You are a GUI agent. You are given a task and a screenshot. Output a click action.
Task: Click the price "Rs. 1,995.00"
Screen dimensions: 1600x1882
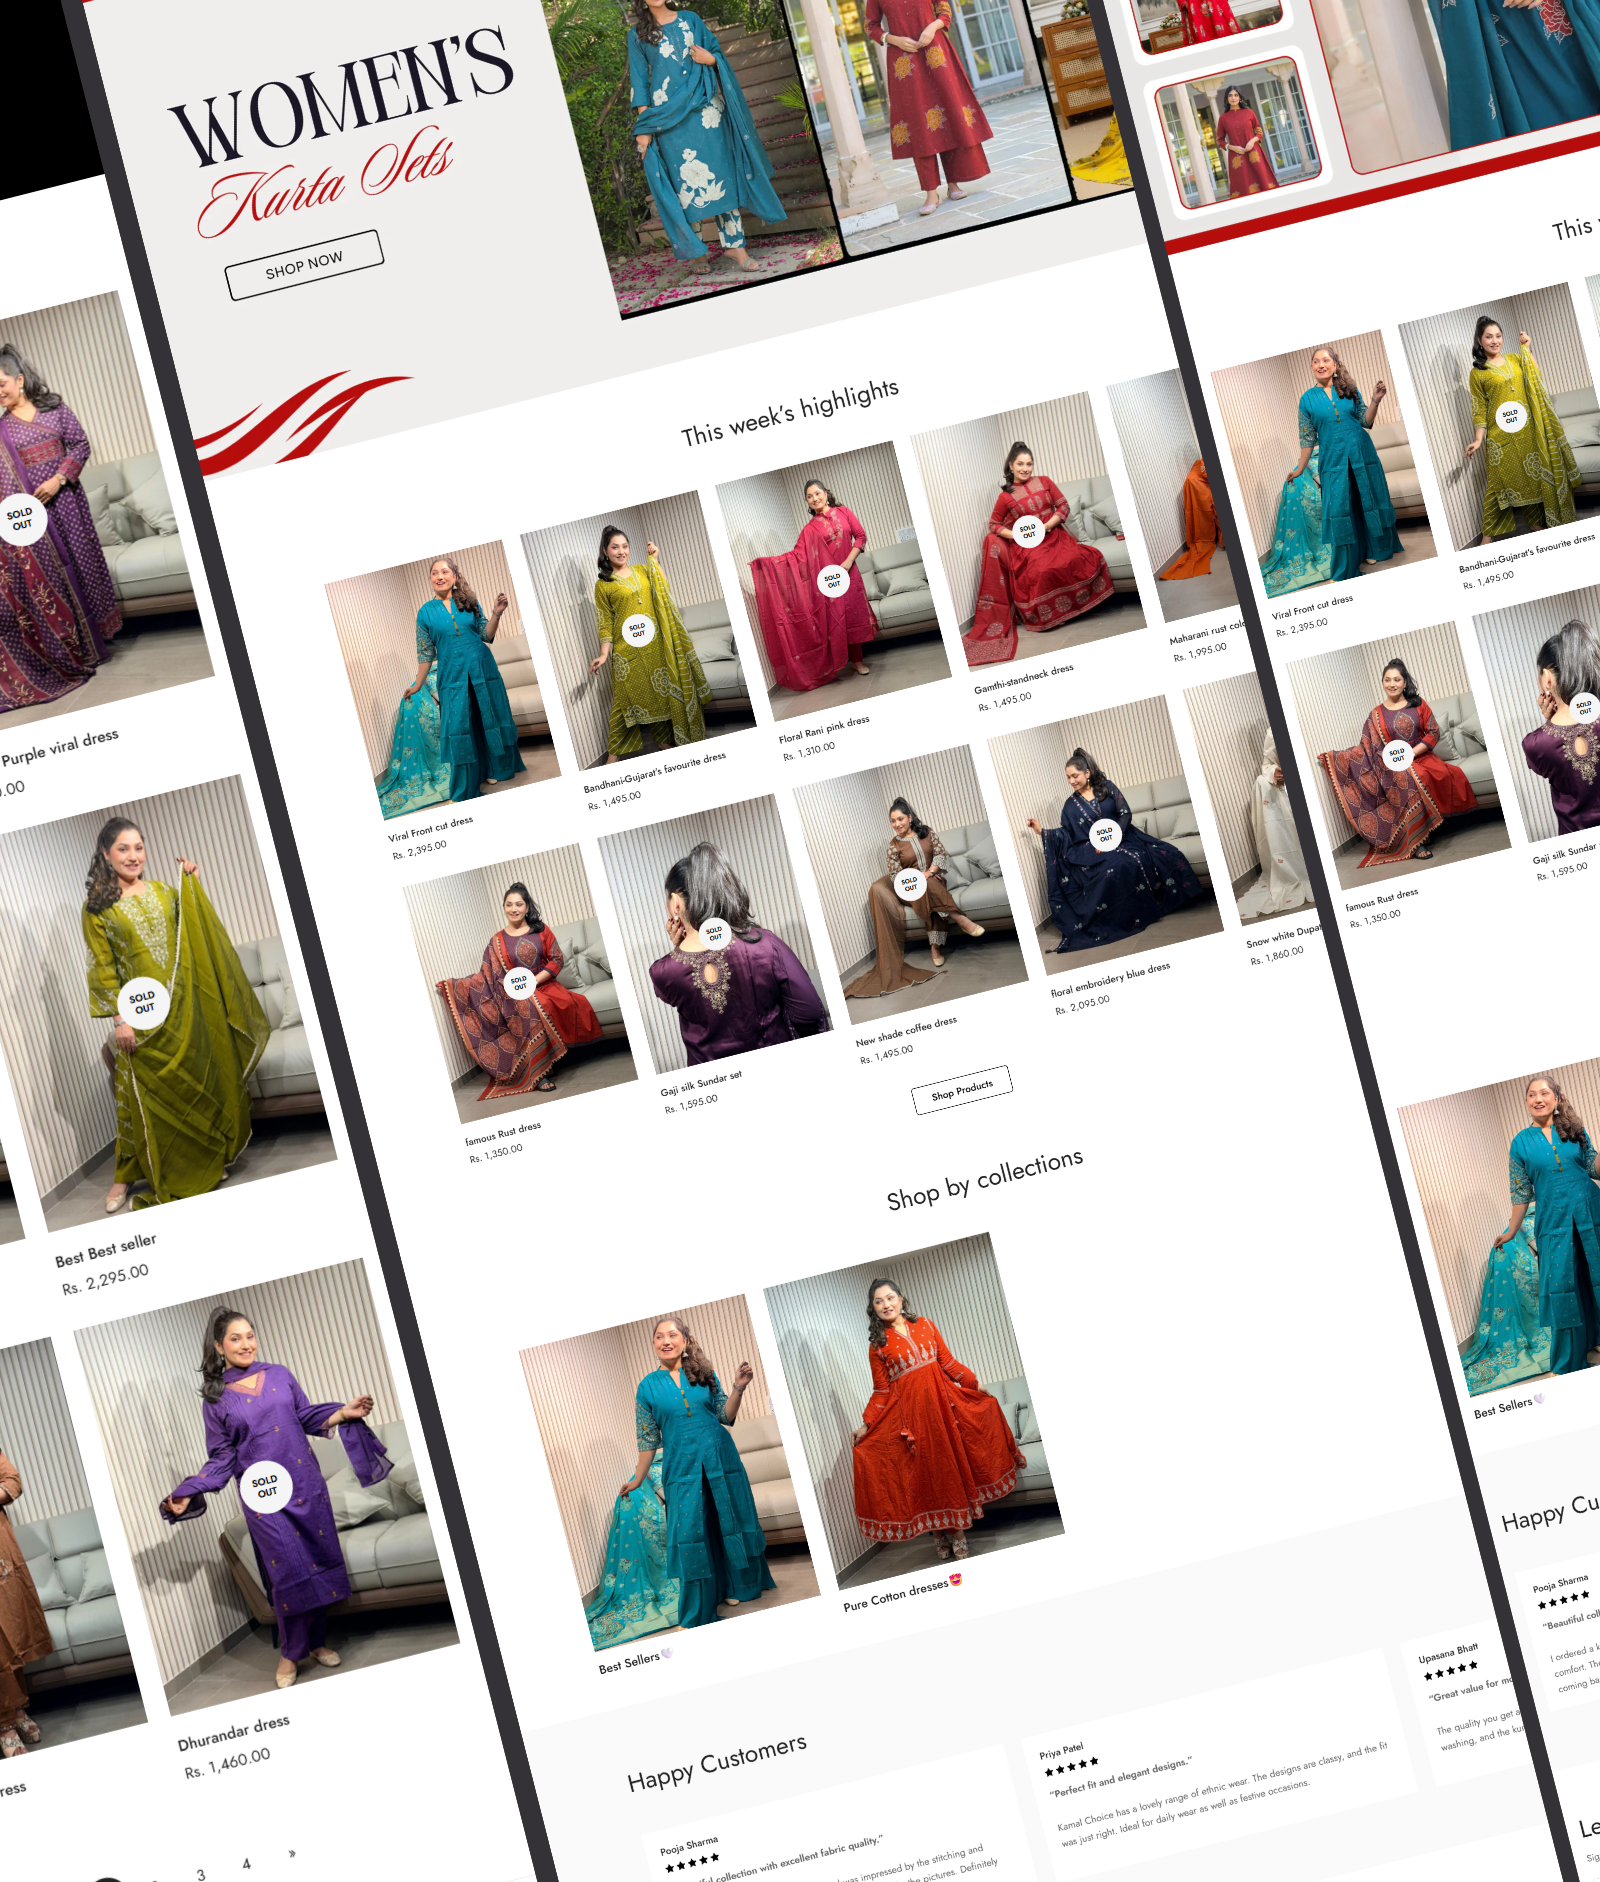click(x=1200, y=651)
